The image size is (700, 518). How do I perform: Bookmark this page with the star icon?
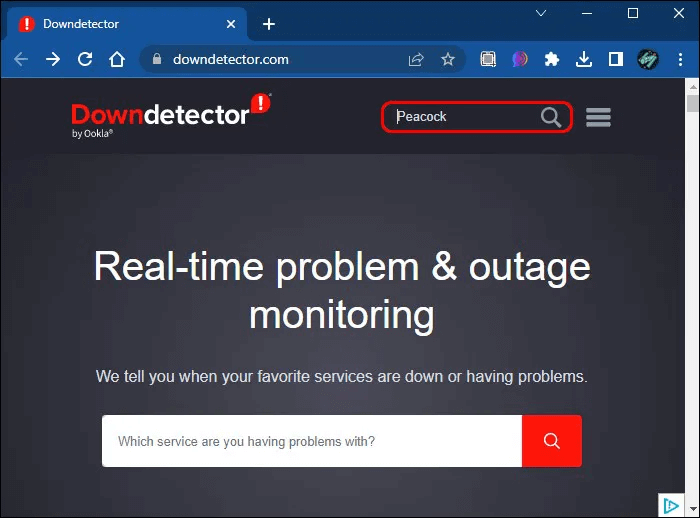(x=448, y=59)
